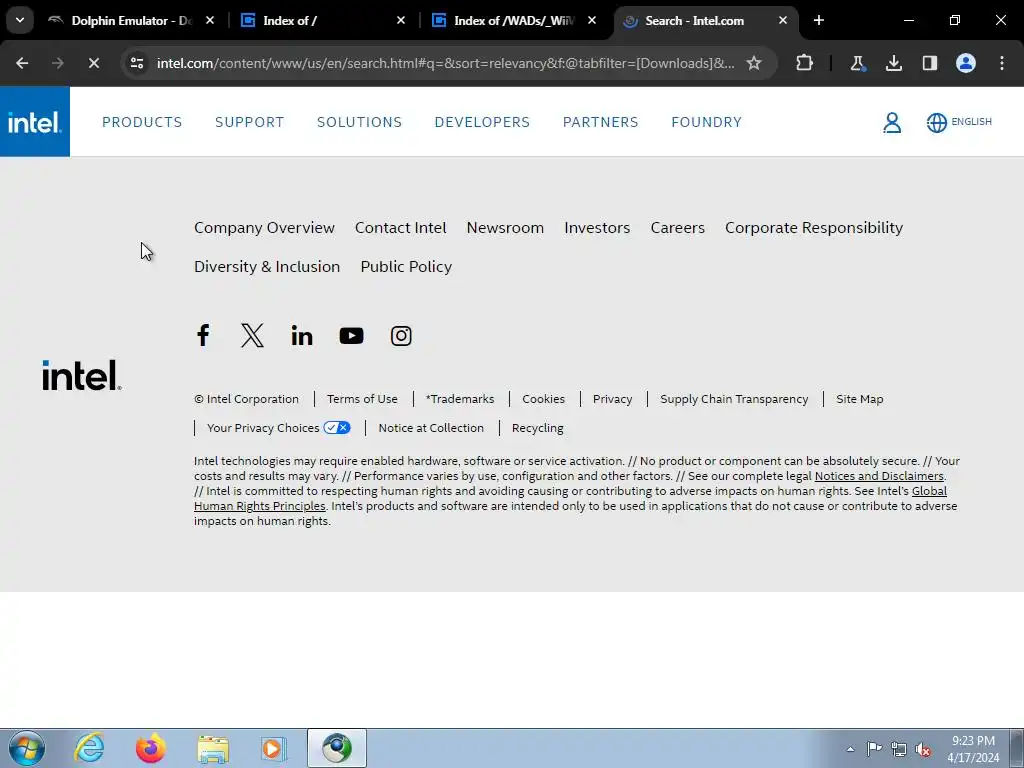
Task: Launch Internet Explorer from the taskbar
Action: pyautogui.click(x=89, y=748)
